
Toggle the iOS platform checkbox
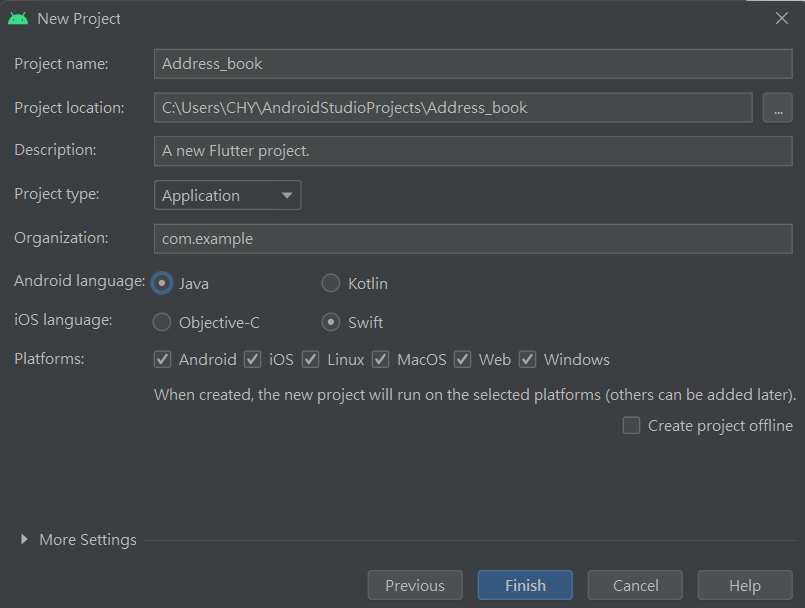point(253,359)
